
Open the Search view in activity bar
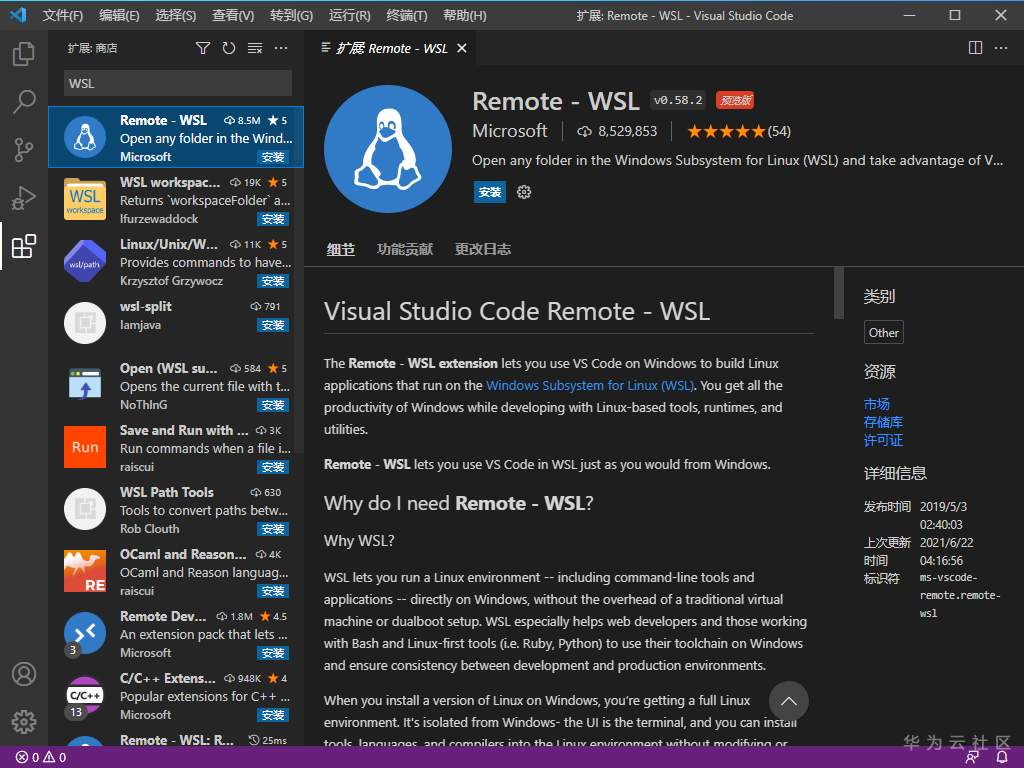24,102
